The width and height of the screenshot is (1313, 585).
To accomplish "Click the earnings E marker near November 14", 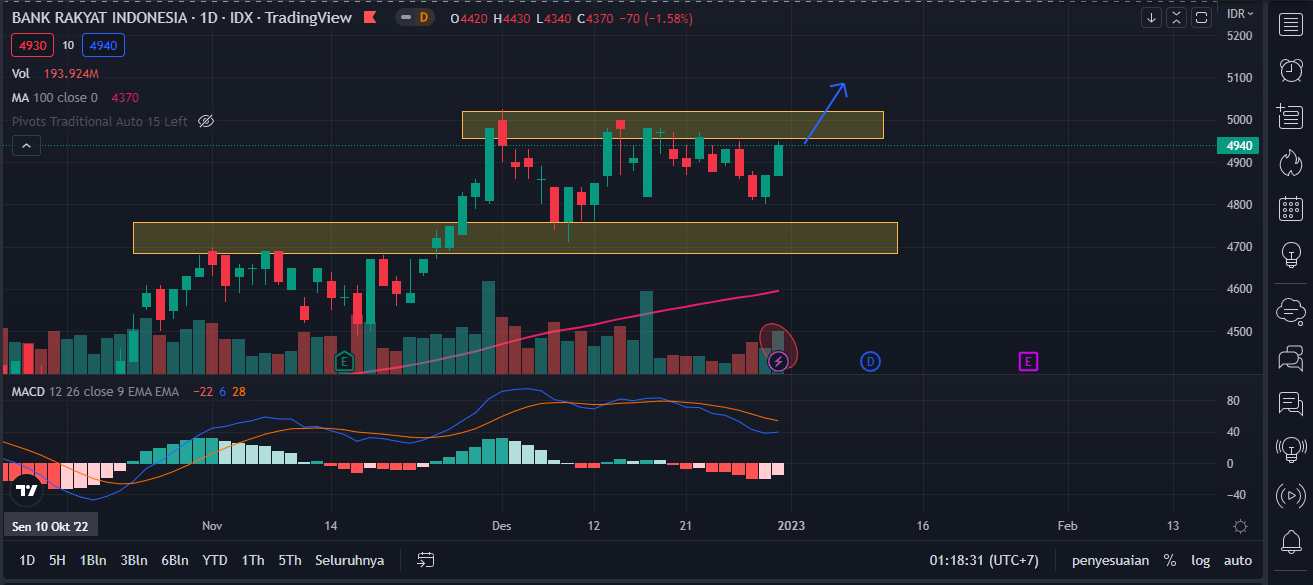I will 345,361.
